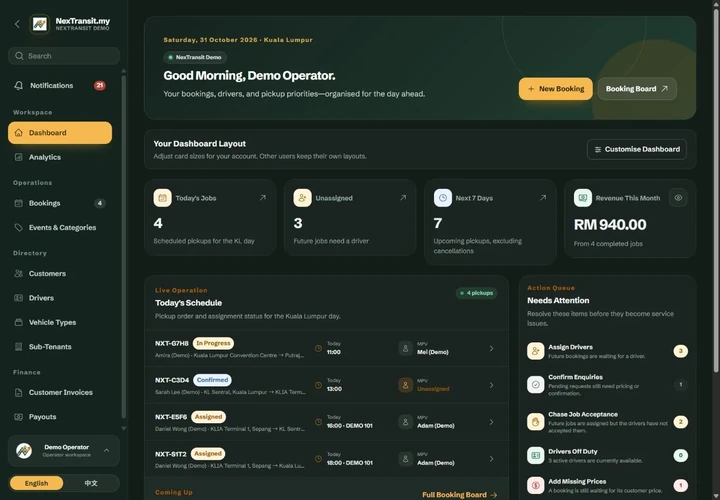Click the Bookings calendar icon in sidebar
720x500 pixels.
(18, 203)
